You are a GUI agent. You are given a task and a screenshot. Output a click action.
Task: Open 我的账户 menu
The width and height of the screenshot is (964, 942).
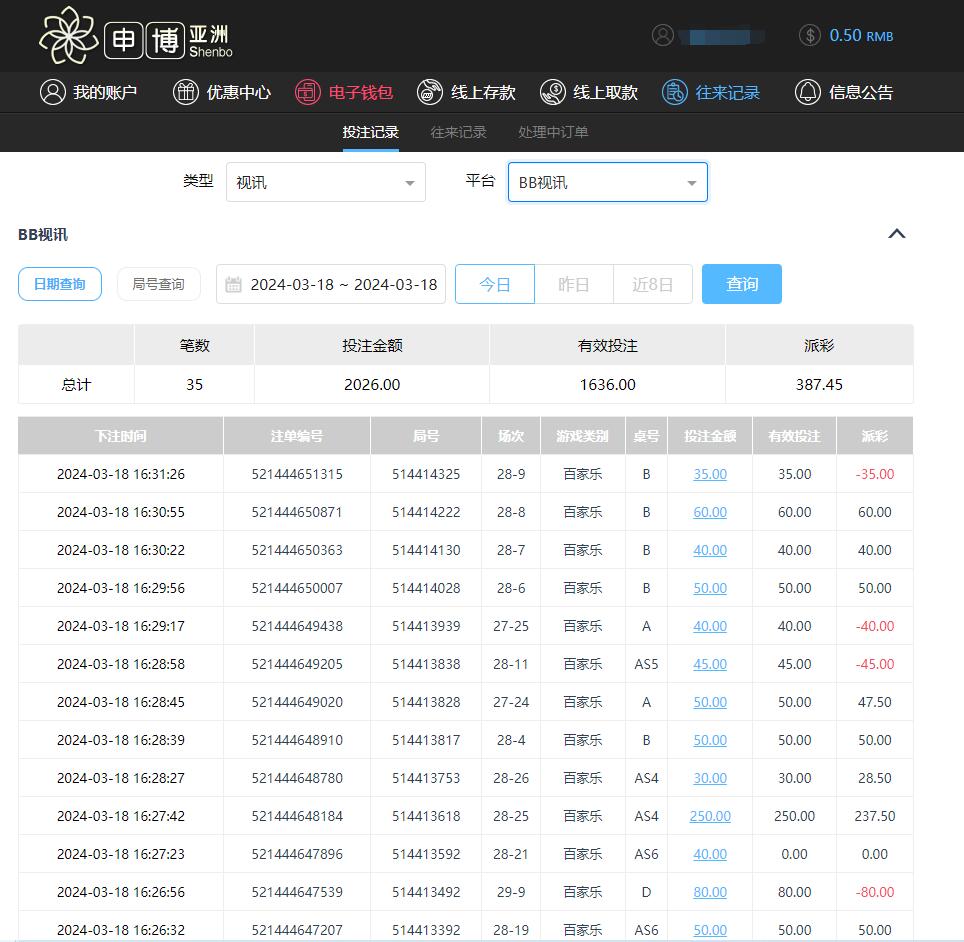[89, 92]
